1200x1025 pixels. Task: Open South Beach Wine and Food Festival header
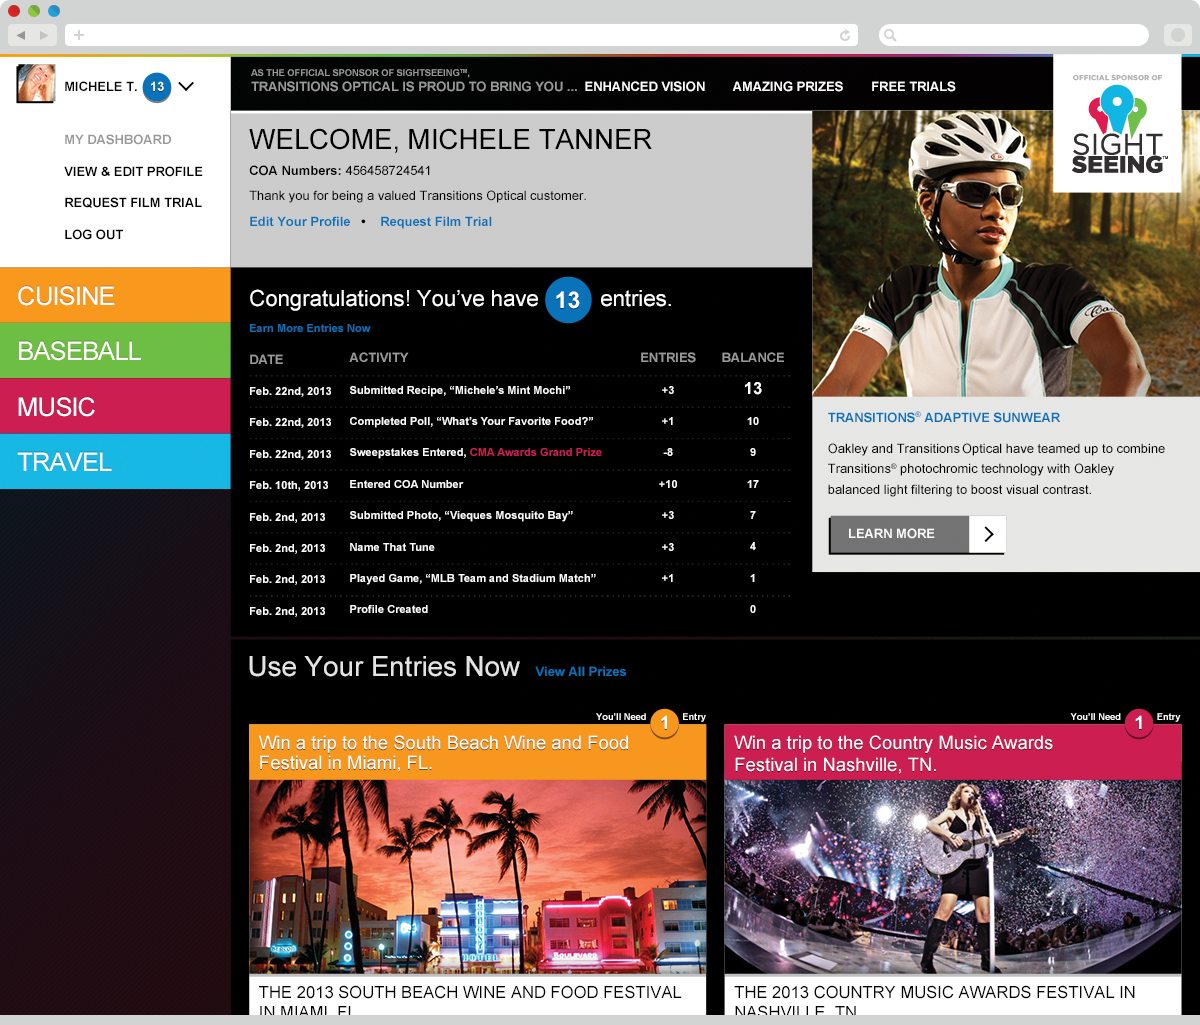coord(478,753)
